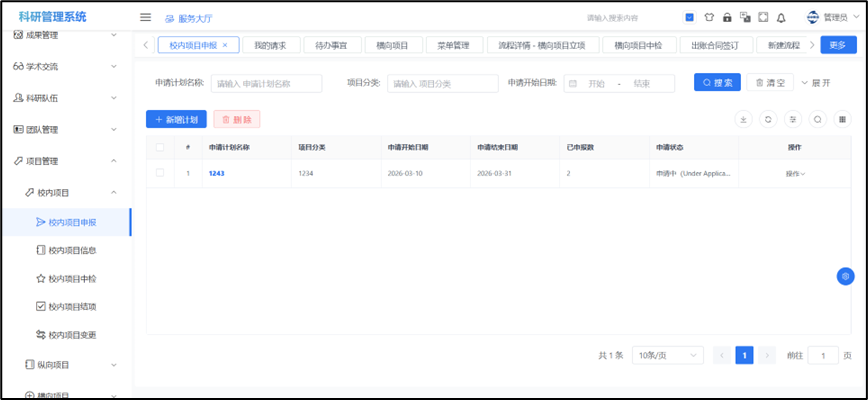
Task: Expand the 操作 dropdown in row 1
Action: pos(795,174)
